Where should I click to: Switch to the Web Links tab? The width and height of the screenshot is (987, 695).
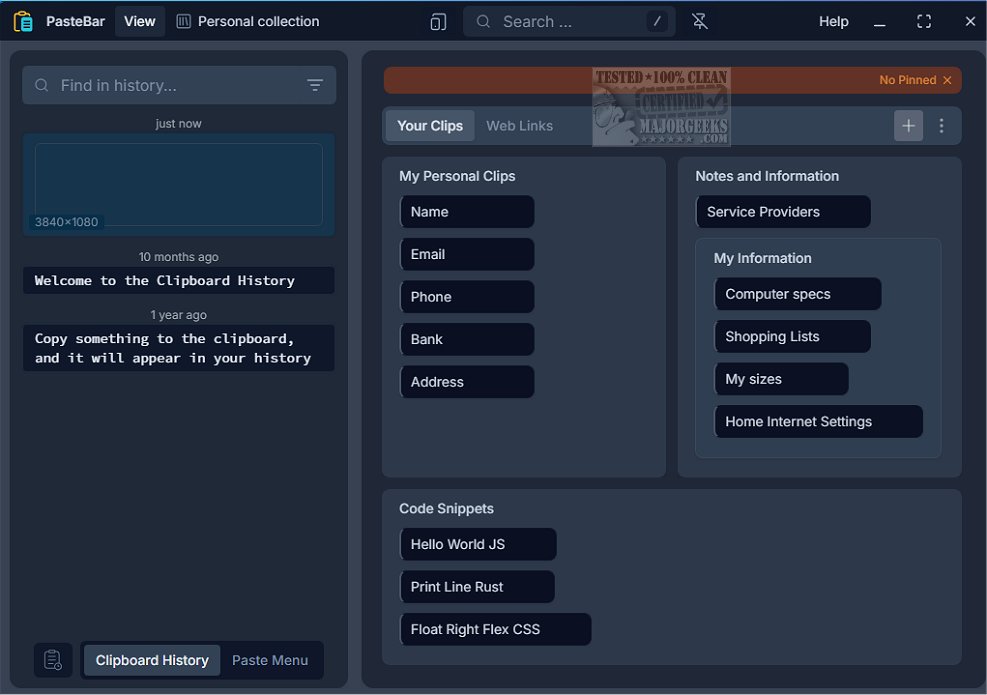(x=519, y=126)
